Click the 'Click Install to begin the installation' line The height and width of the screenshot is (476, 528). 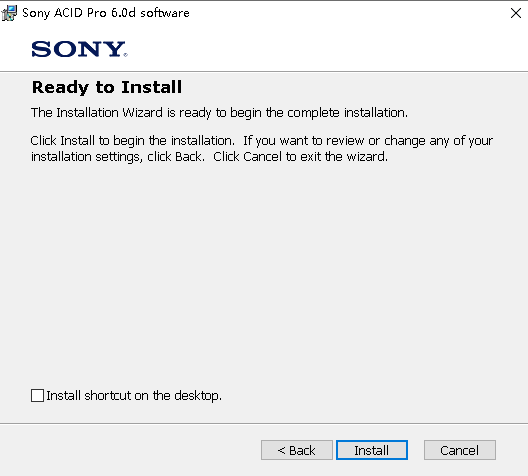[x=133, y=141]
